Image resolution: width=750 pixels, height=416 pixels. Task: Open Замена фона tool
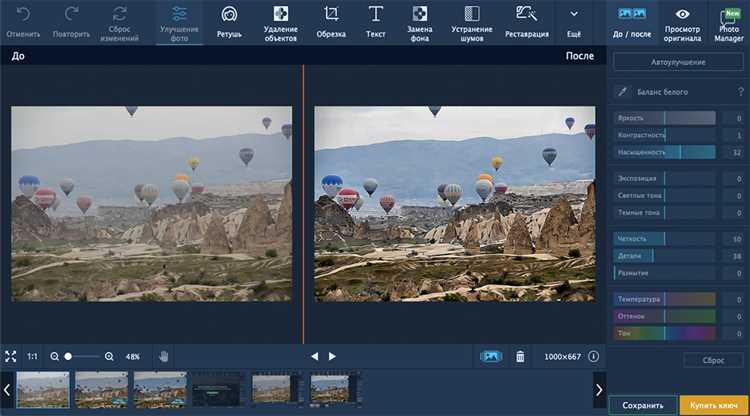(x=419, y=23)
